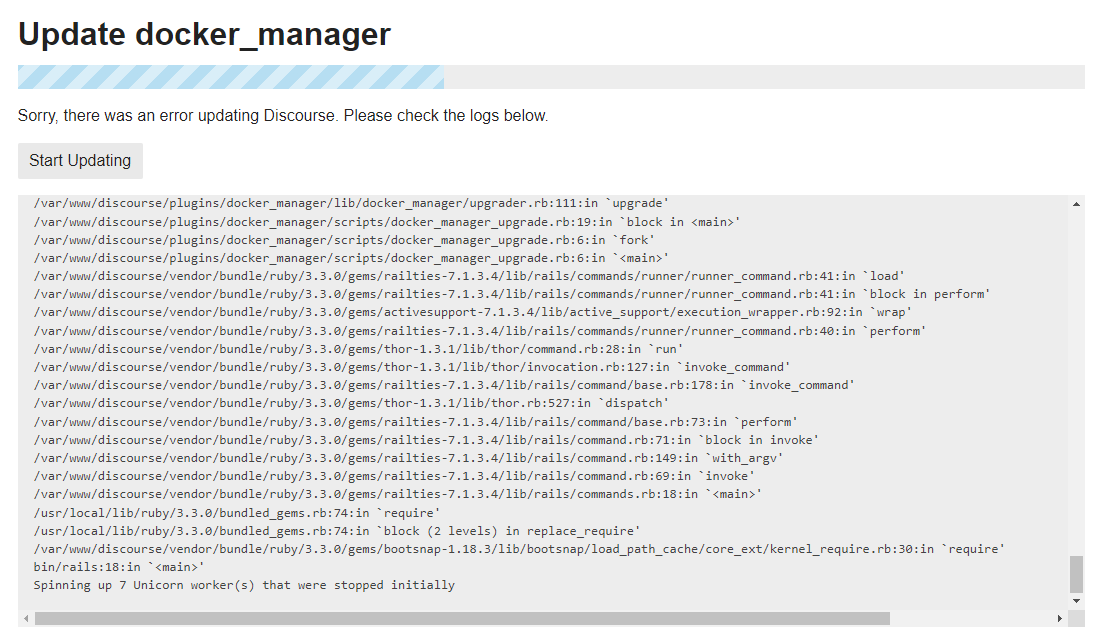Click log line 'bin/rails:18:in <main>'
Image resolution: width=1100 pixels, height=633 pixels.
(x=119, y=567)
